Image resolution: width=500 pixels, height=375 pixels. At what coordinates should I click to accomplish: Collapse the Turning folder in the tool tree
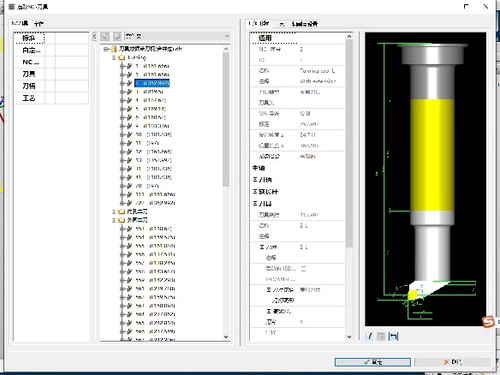[x=114, y=57]
